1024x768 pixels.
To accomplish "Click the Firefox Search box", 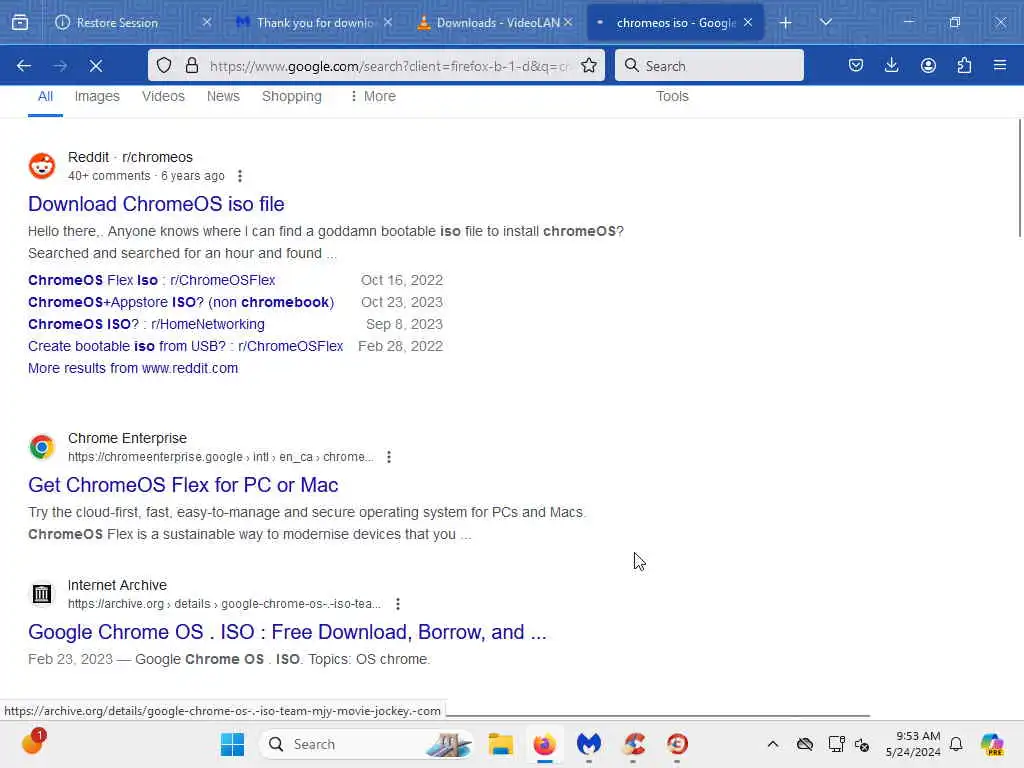I will pos(709,65).
